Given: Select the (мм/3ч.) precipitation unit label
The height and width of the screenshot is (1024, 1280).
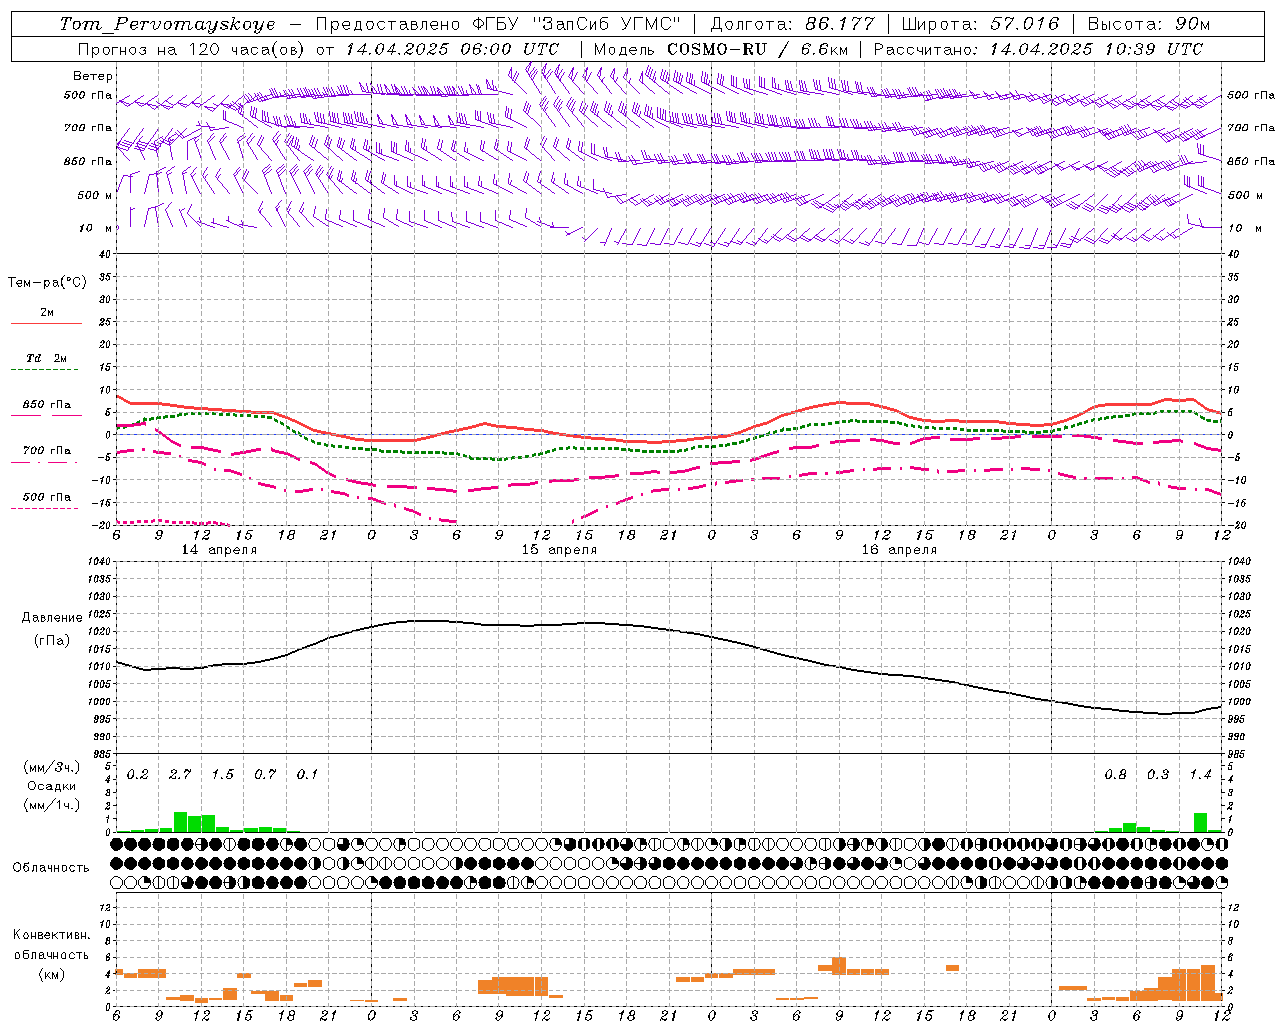Looking at the screenshot, I should point(52,767).
